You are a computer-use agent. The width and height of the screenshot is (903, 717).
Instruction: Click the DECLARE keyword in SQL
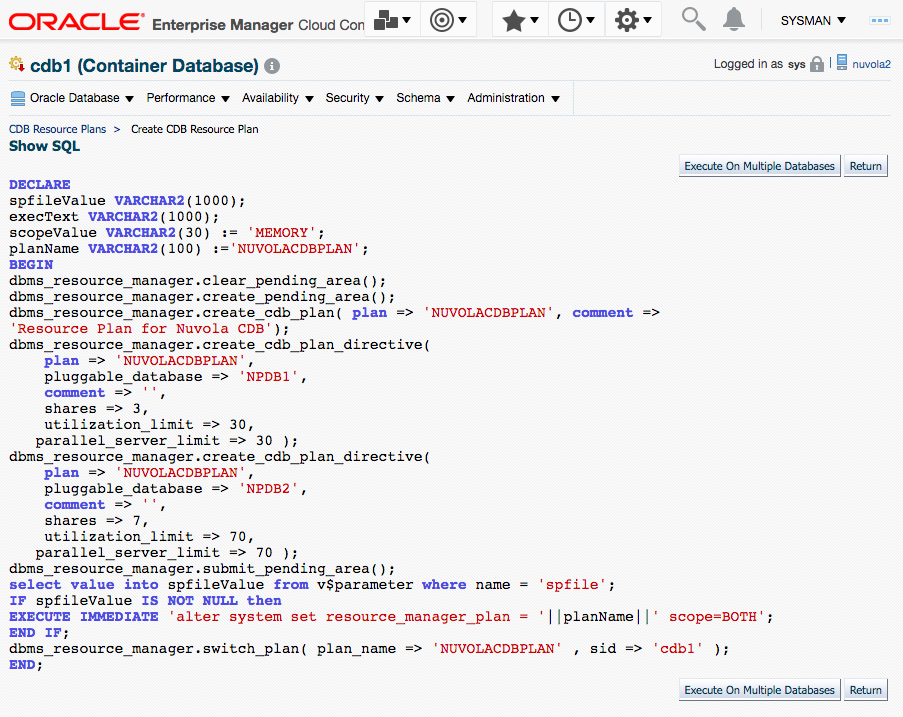coord(40,184)
